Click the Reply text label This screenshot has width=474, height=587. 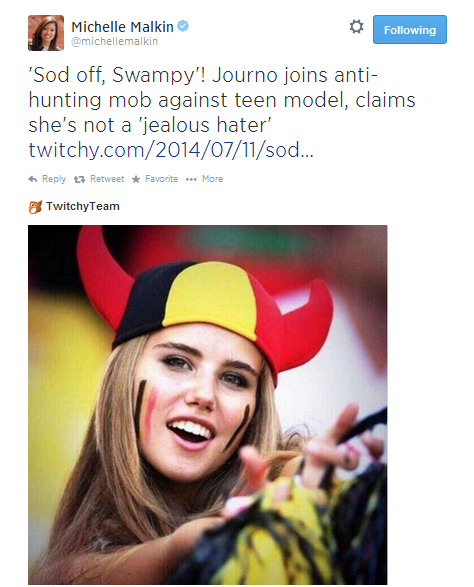coord(54,179)
